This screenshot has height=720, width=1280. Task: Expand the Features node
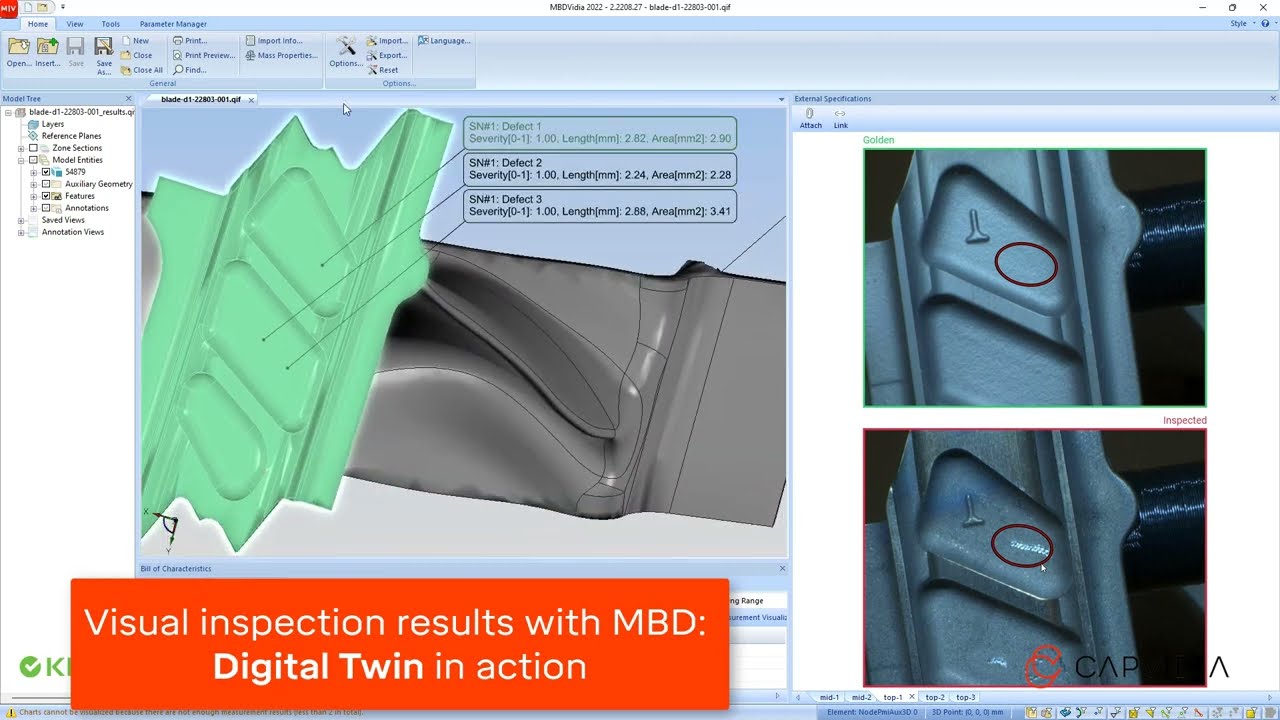(x=33, y=196)
